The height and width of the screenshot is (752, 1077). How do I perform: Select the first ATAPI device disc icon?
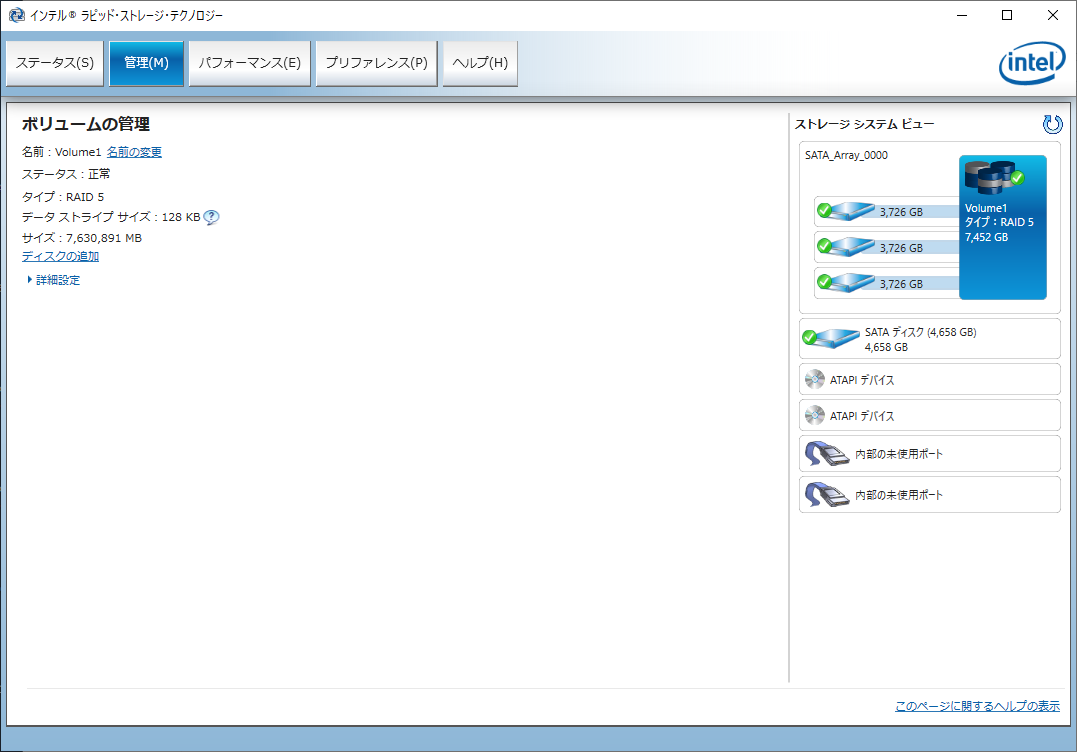815,379
